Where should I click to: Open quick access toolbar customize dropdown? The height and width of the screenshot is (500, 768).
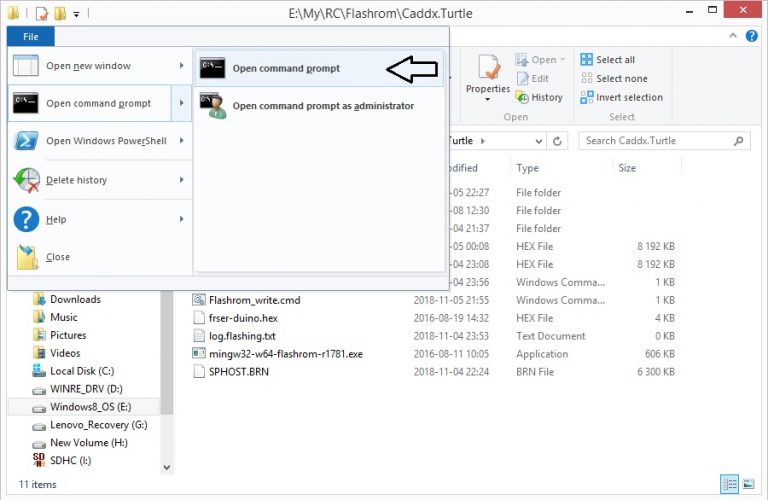pos(76,14)
